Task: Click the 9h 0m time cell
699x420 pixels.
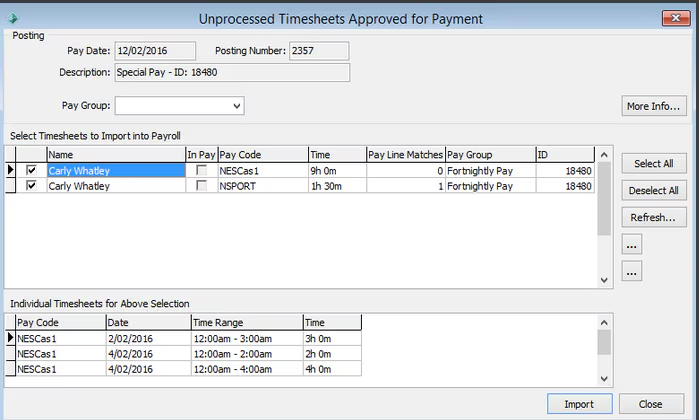Action: 337,171
